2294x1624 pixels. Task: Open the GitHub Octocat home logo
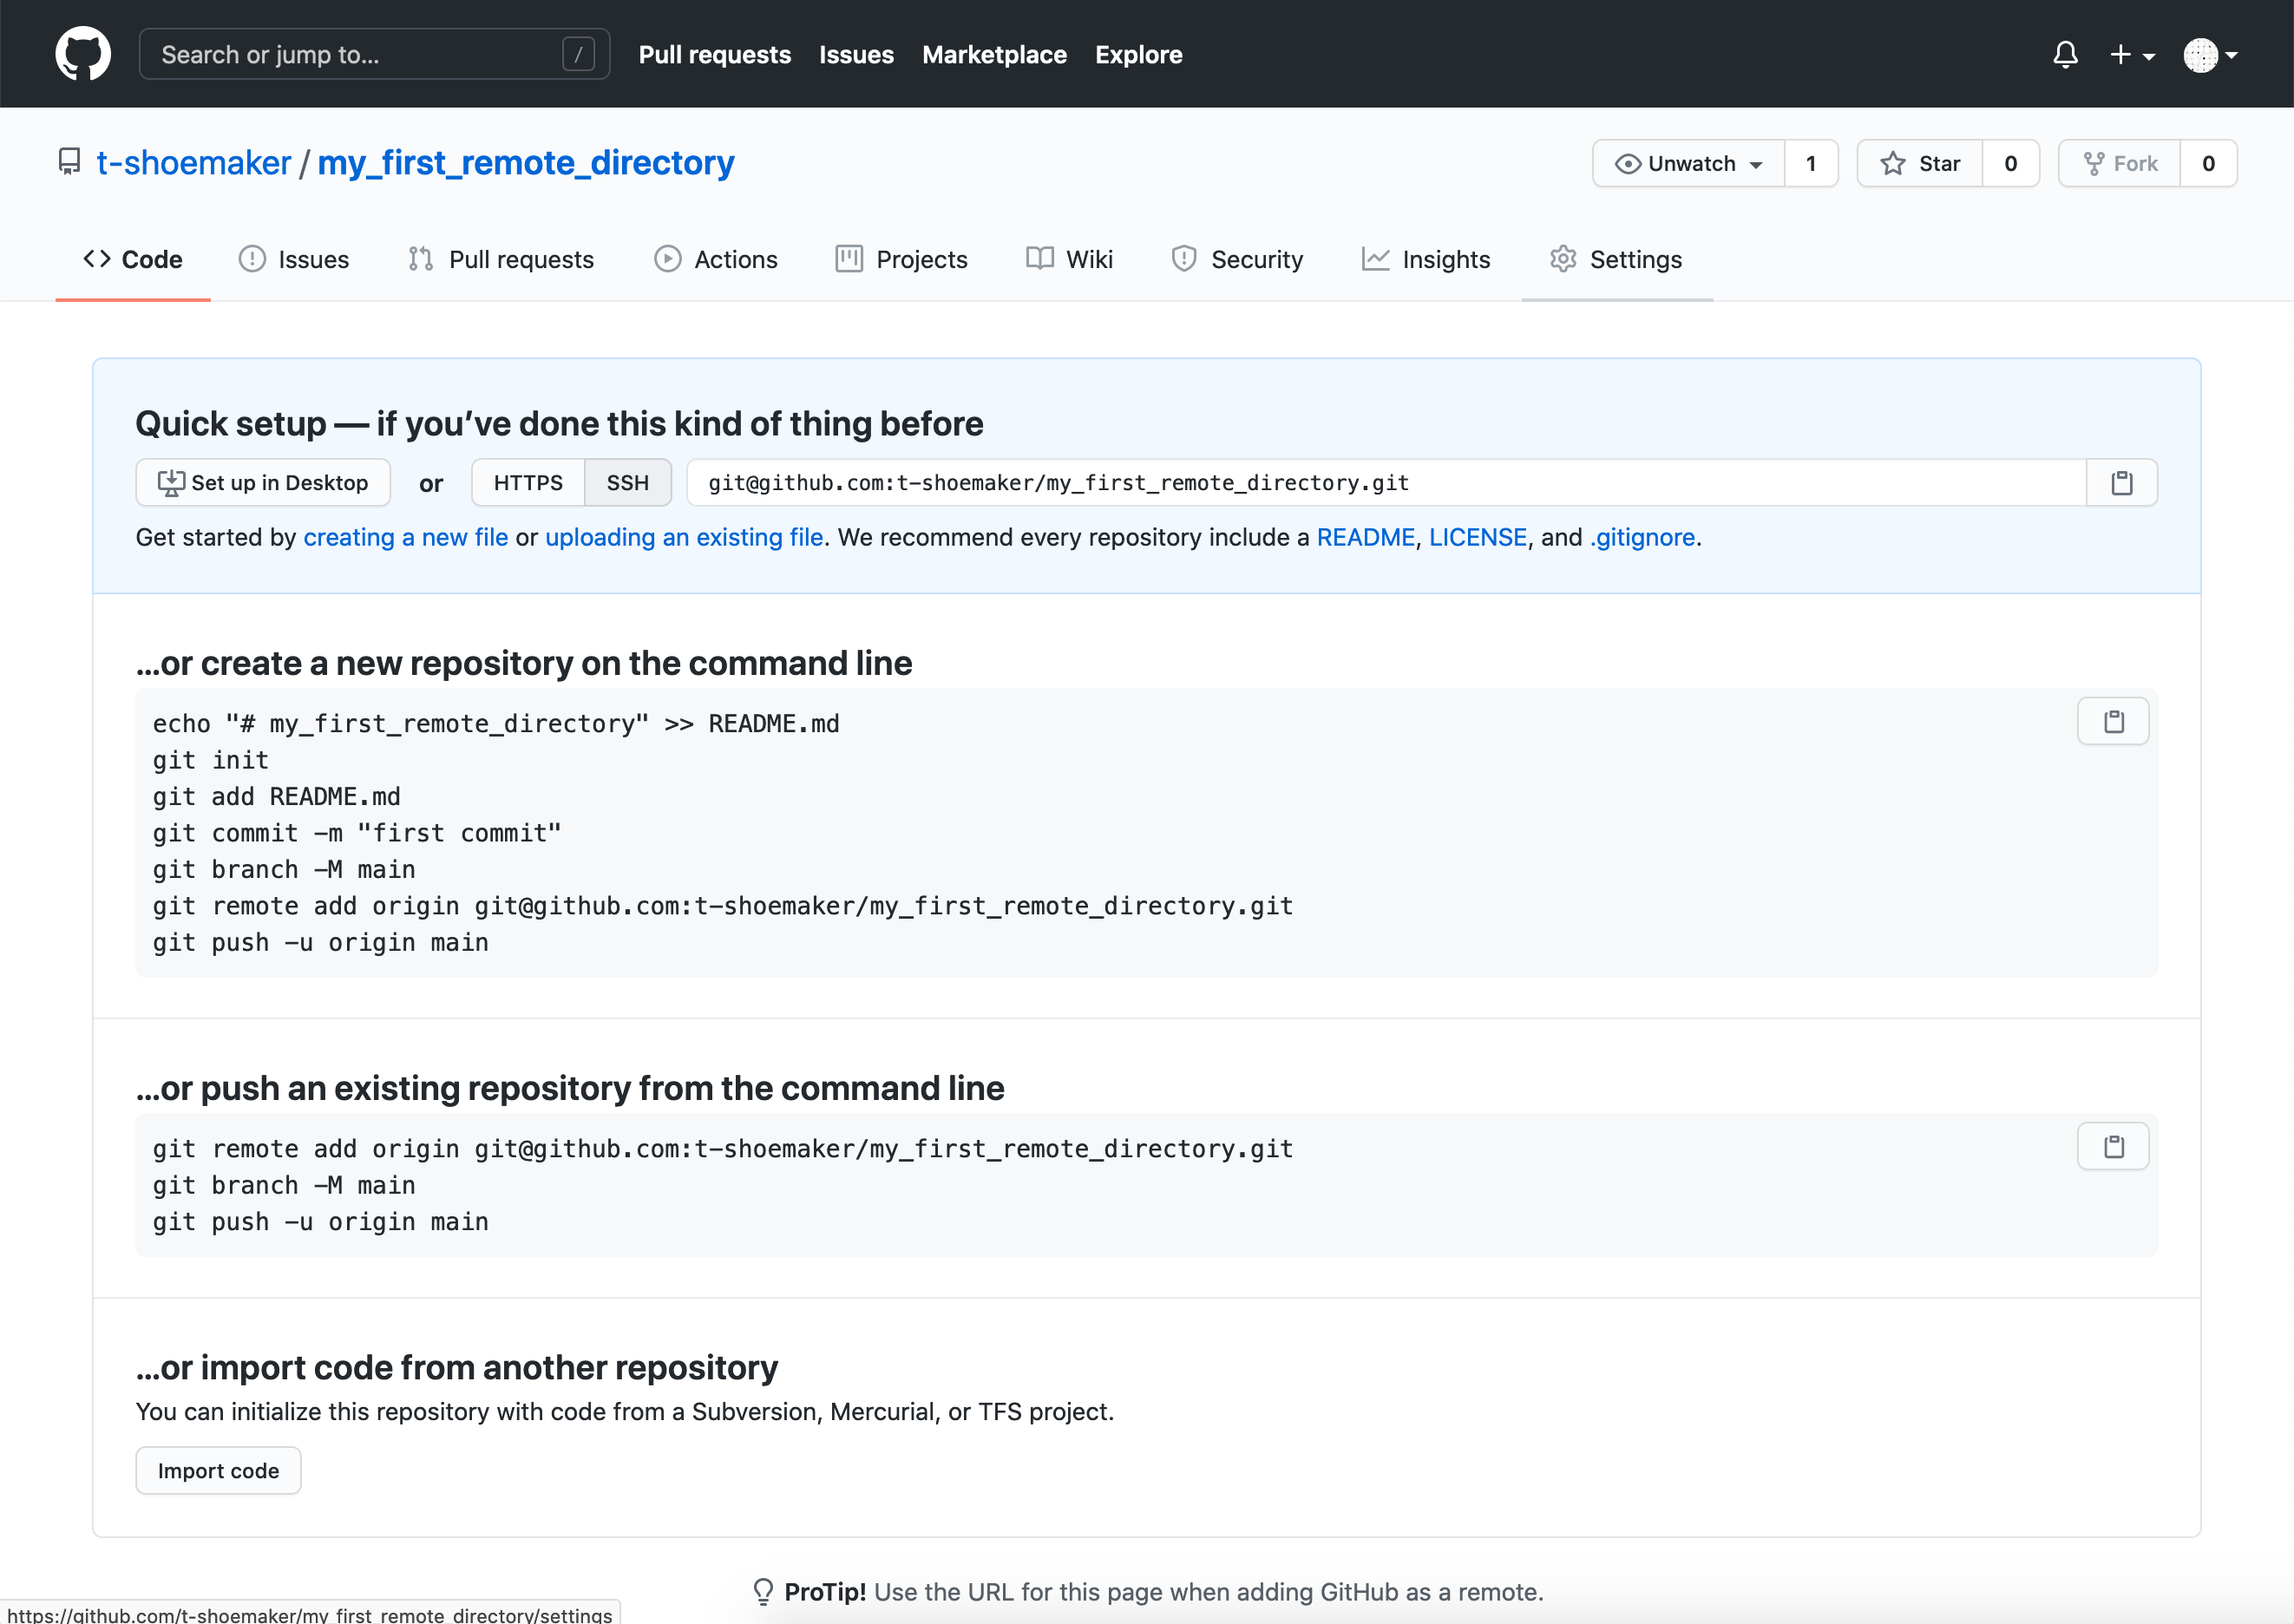point(83,54)
